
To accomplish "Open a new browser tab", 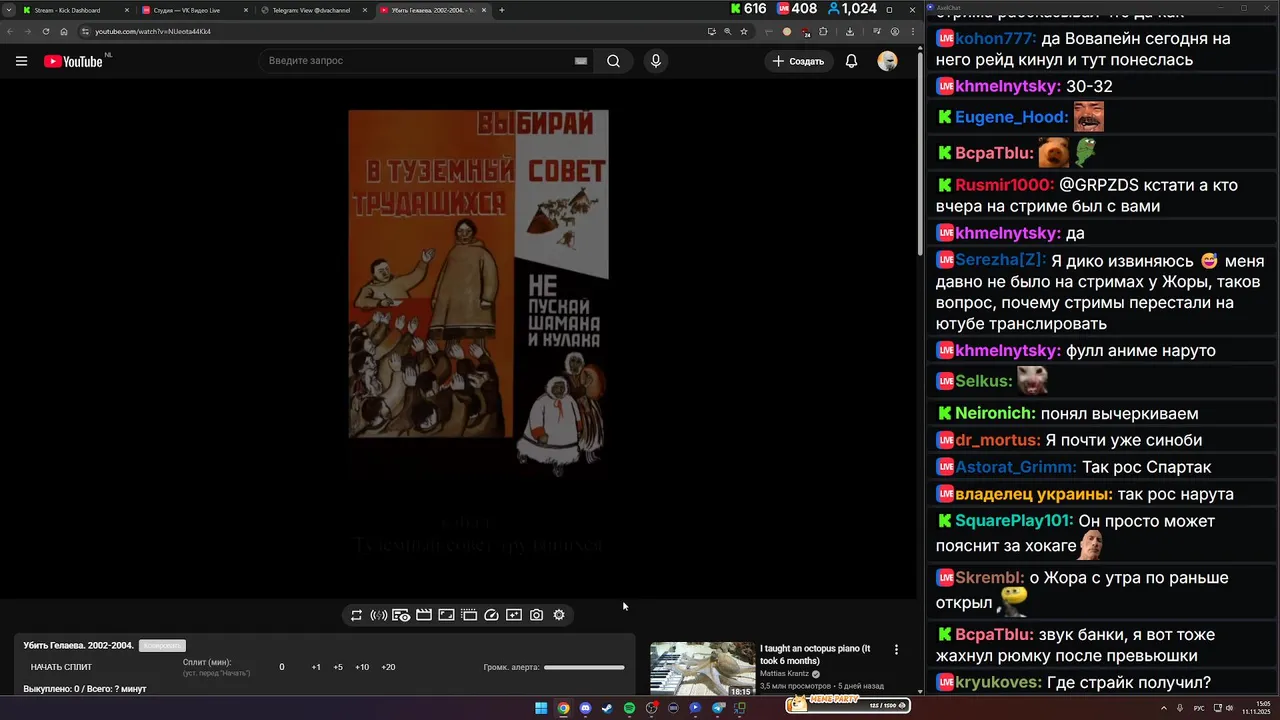I will tap(502, 10).
